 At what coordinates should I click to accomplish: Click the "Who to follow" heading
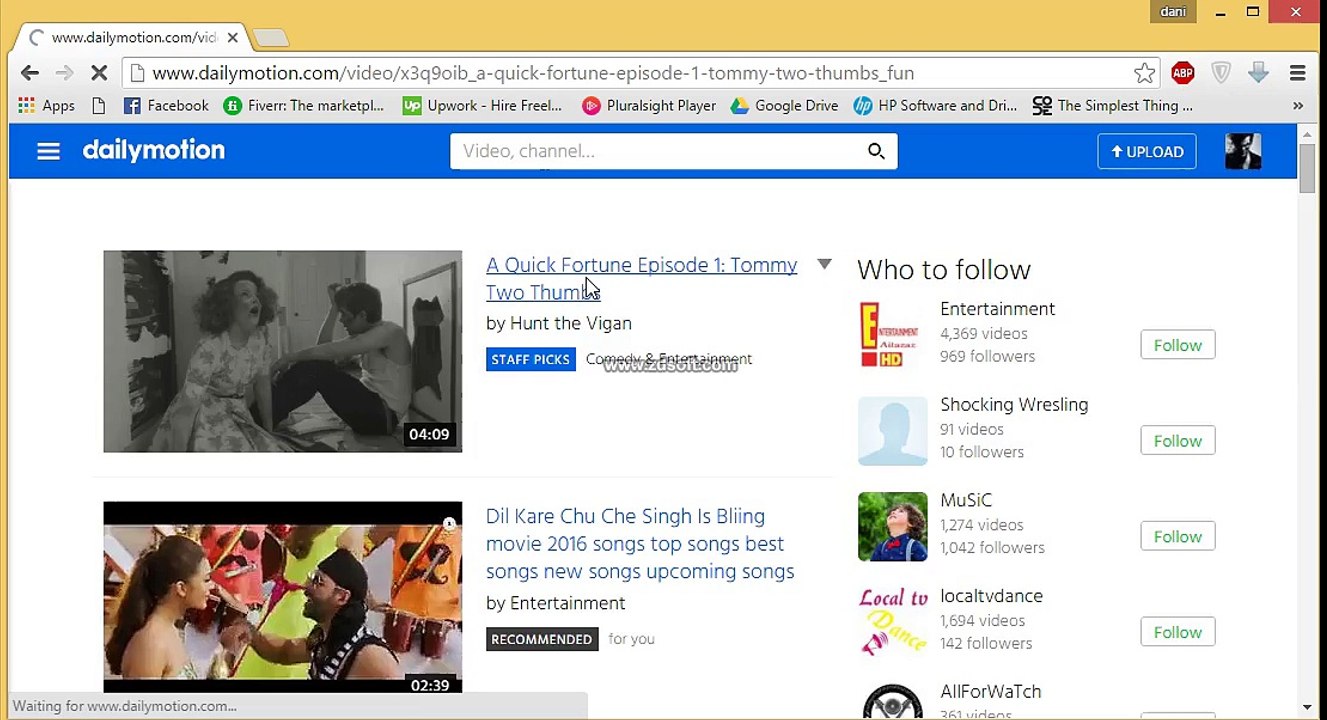[944, 270]
